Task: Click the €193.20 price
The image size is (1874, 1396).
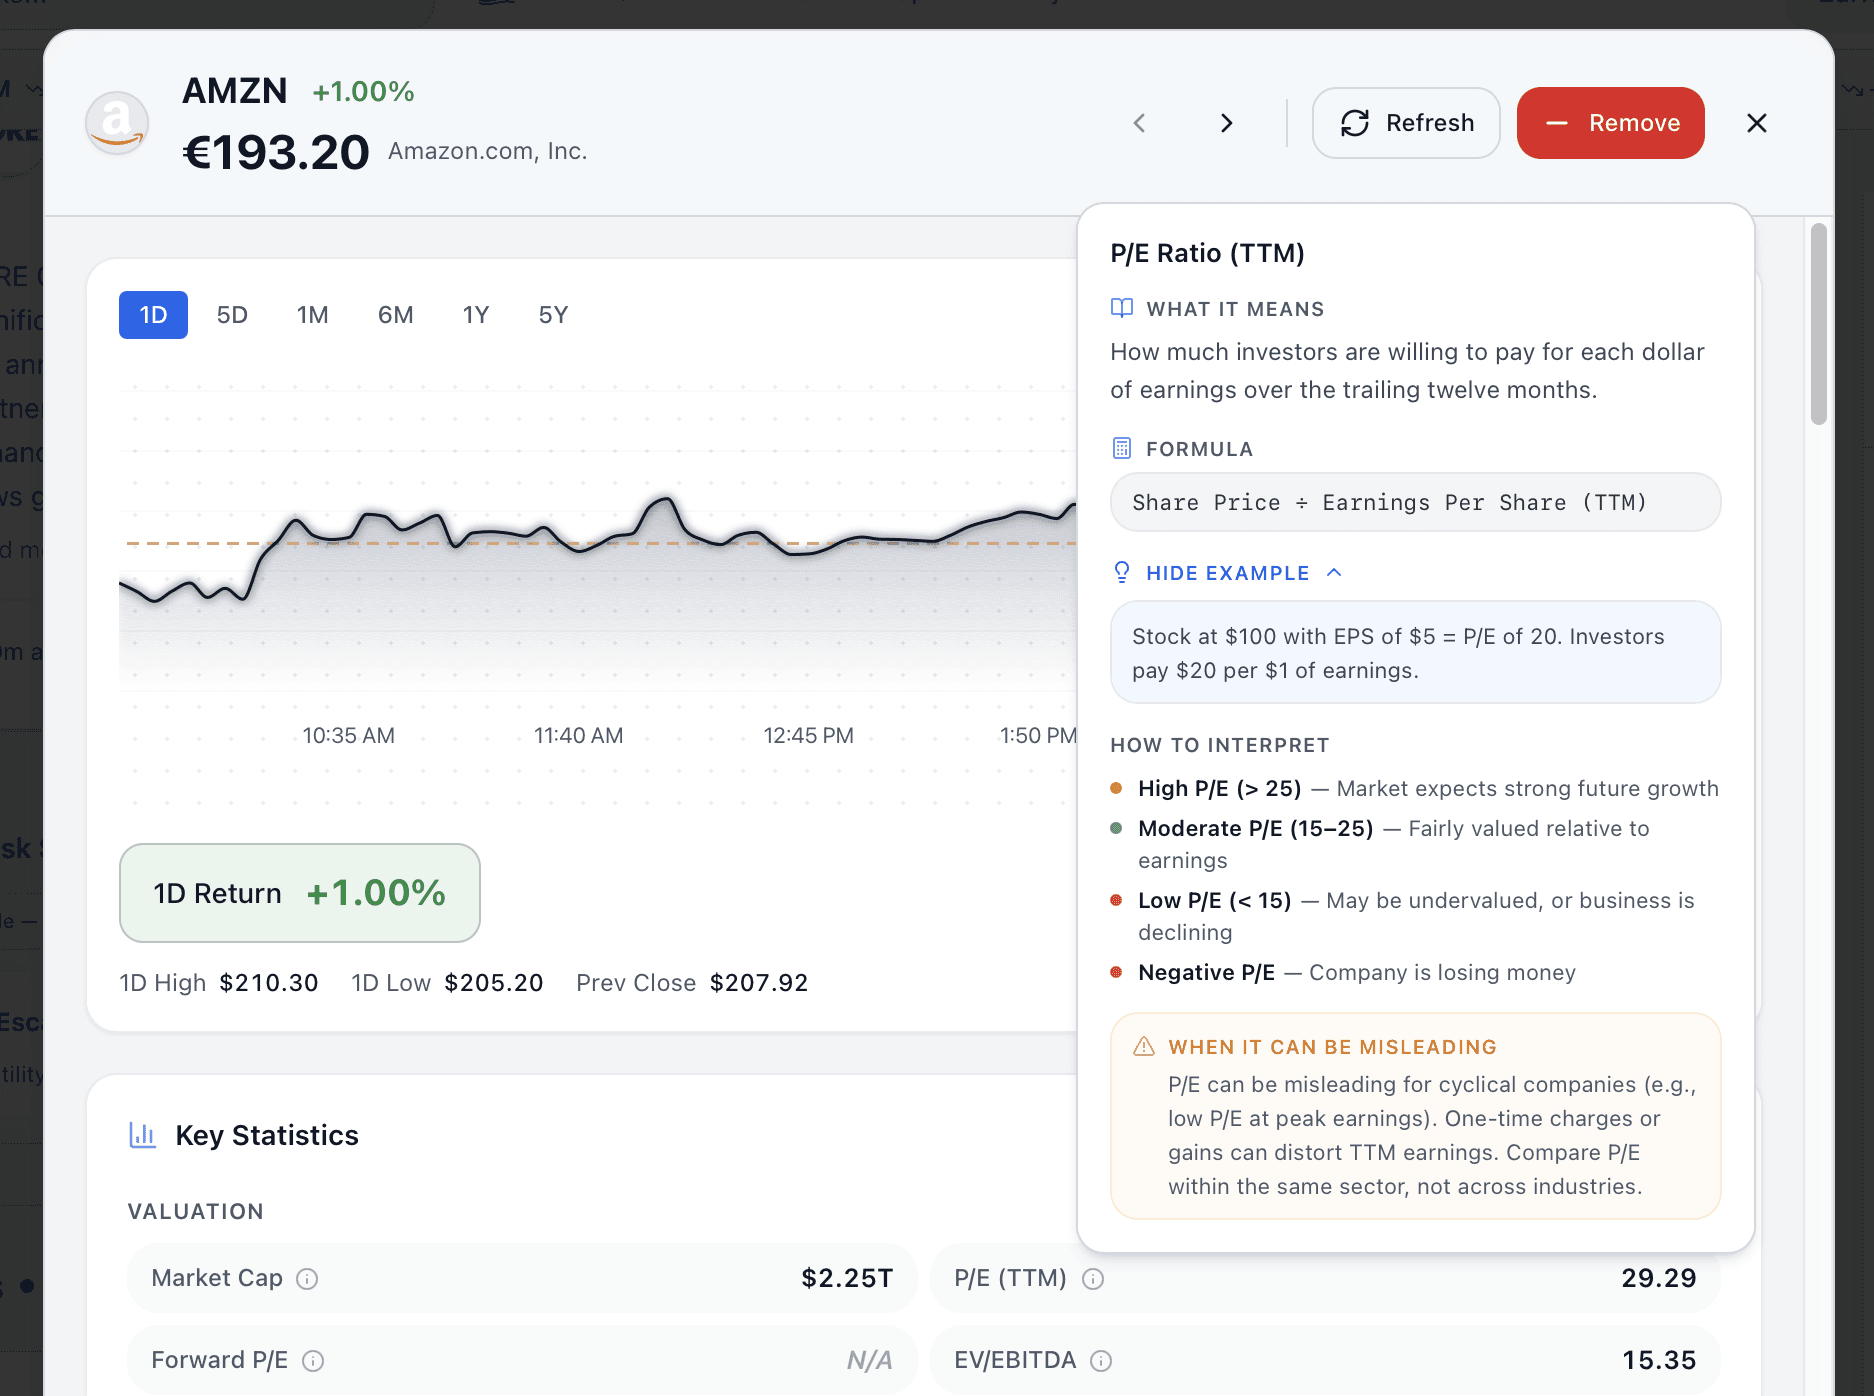Action: click(x=276, y=153)
